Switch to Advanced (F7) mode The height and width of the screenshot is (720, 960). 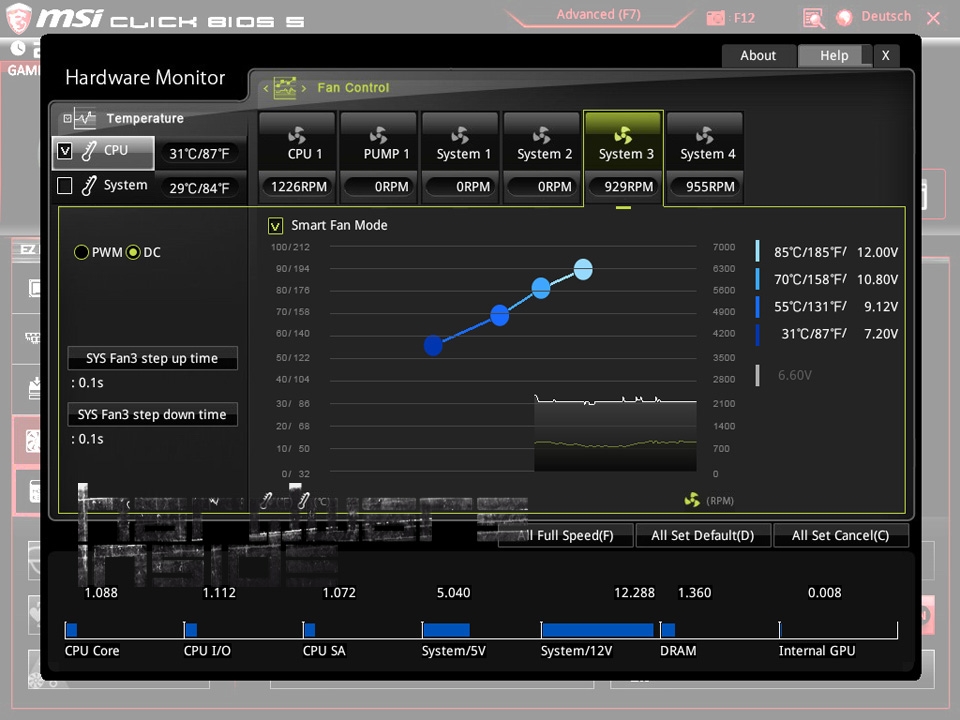pos(598,15)
